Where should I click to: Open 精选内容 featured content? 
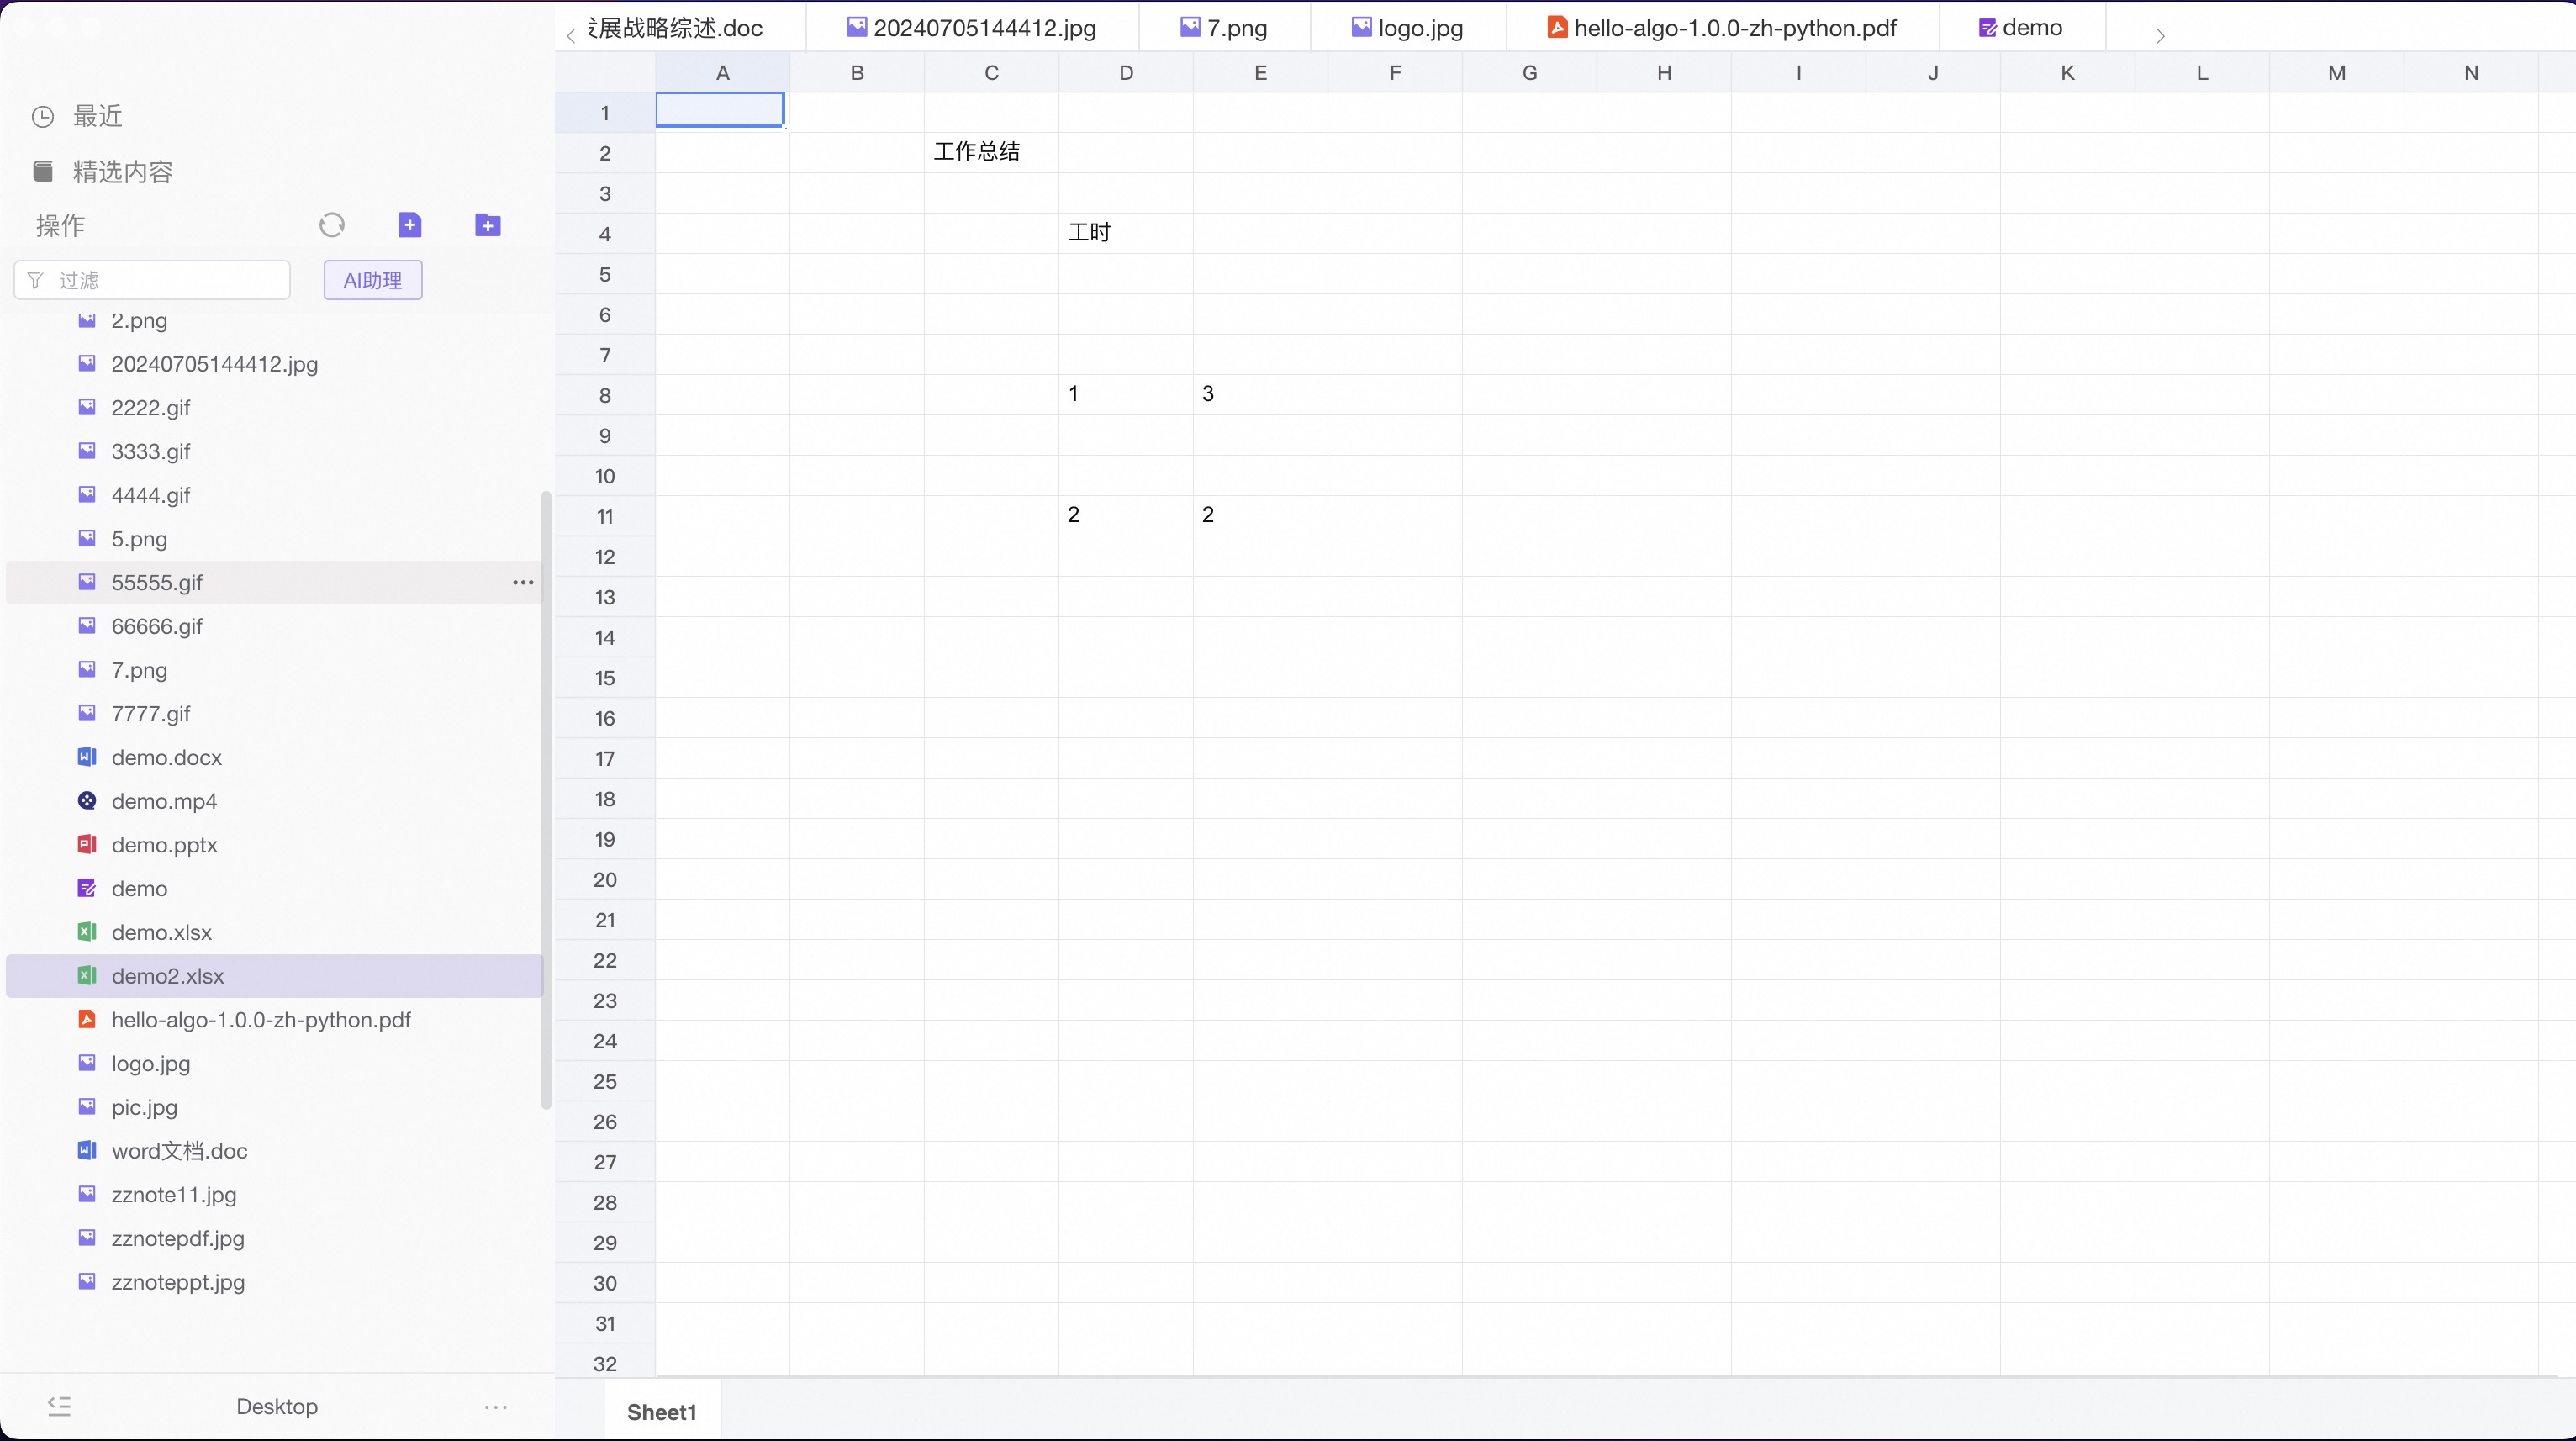pos(122,172)
